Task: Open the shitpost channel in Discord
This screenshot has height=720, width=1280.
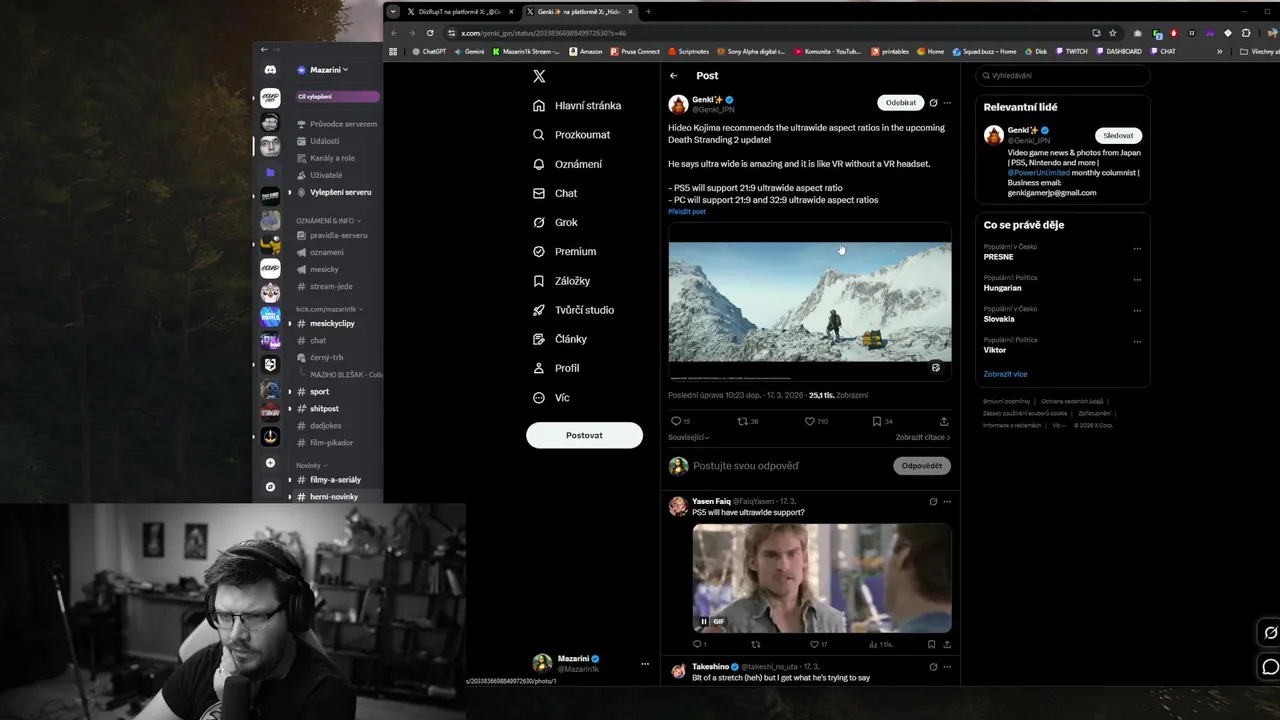Action: tap(324, 408)
